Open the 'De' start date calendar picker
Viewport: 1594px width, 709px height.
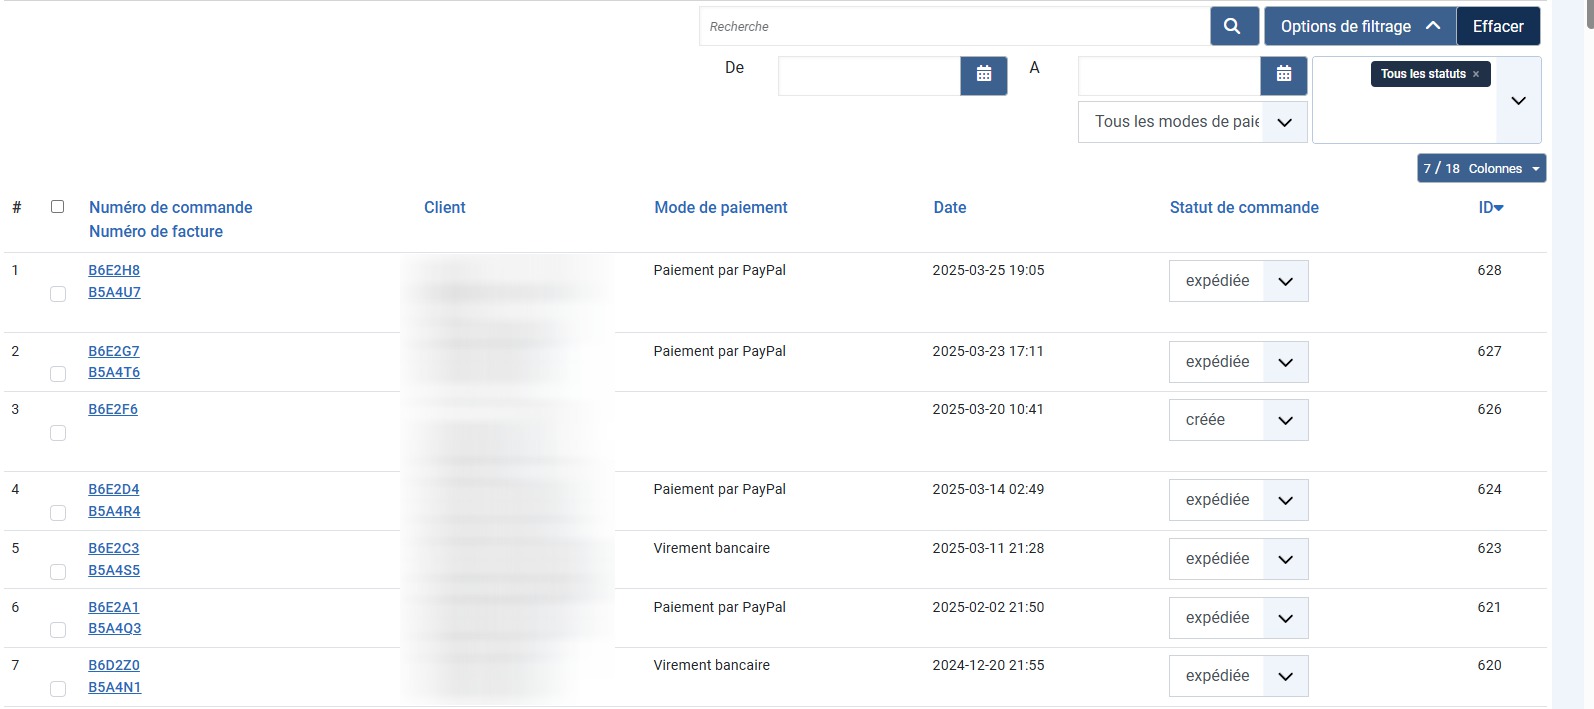tap(983, 75)
